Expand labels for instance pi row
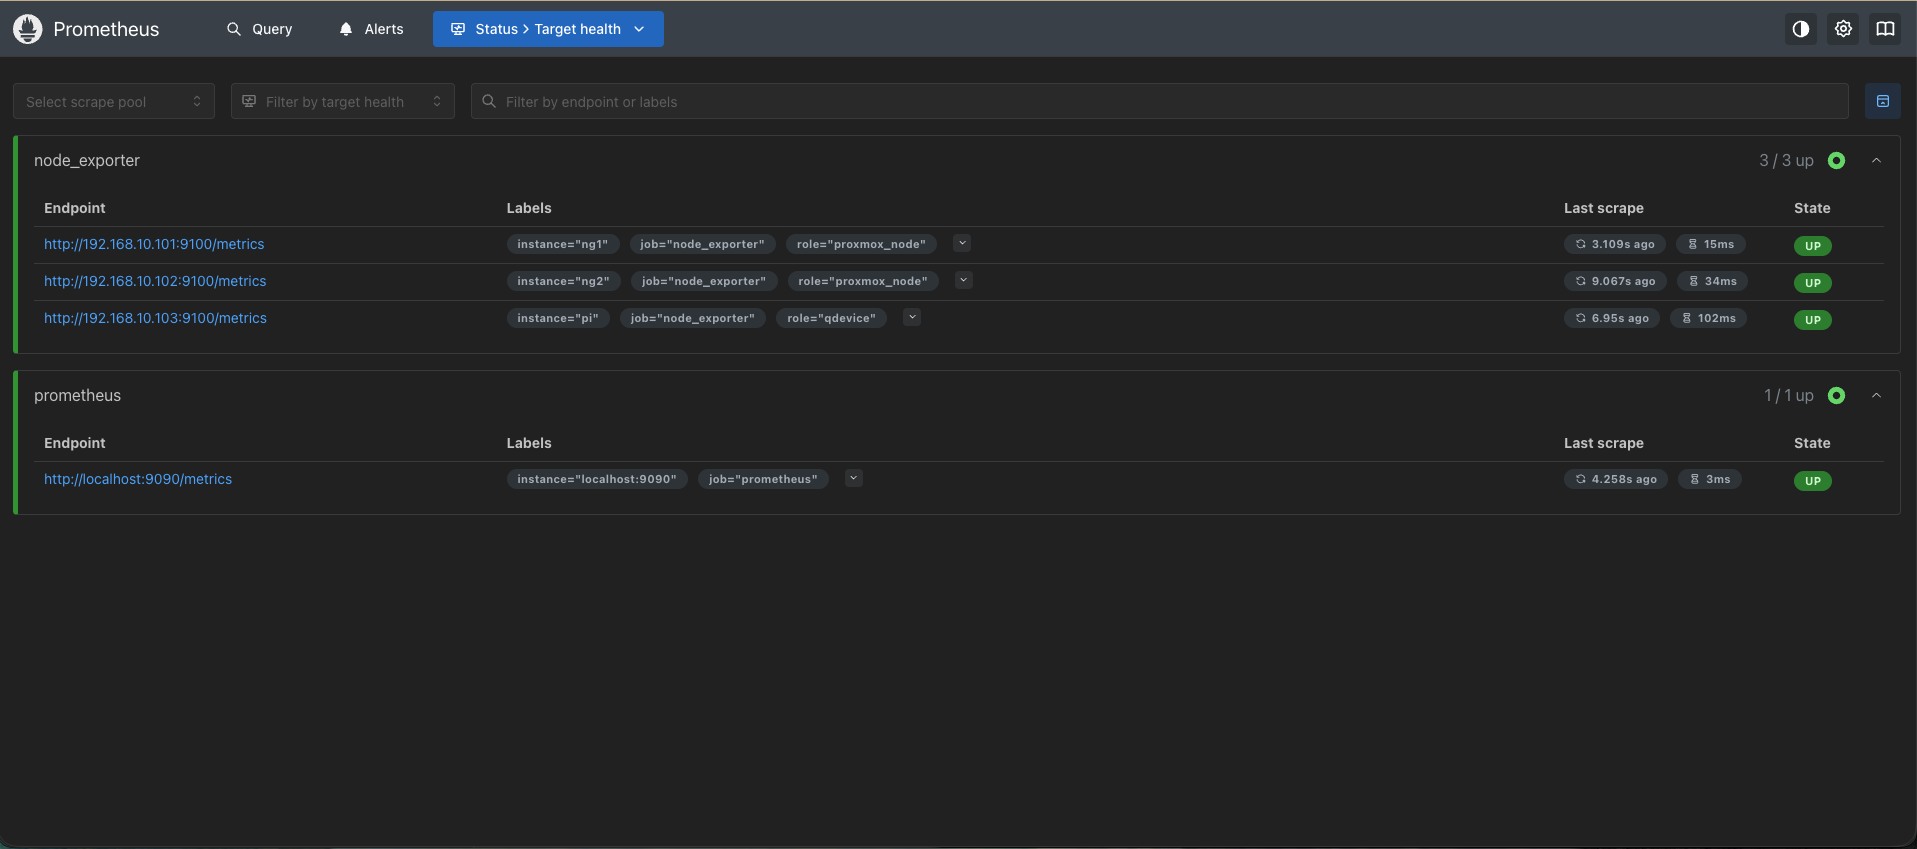This screenshot has height=849, width=1917. click(912, 317)
